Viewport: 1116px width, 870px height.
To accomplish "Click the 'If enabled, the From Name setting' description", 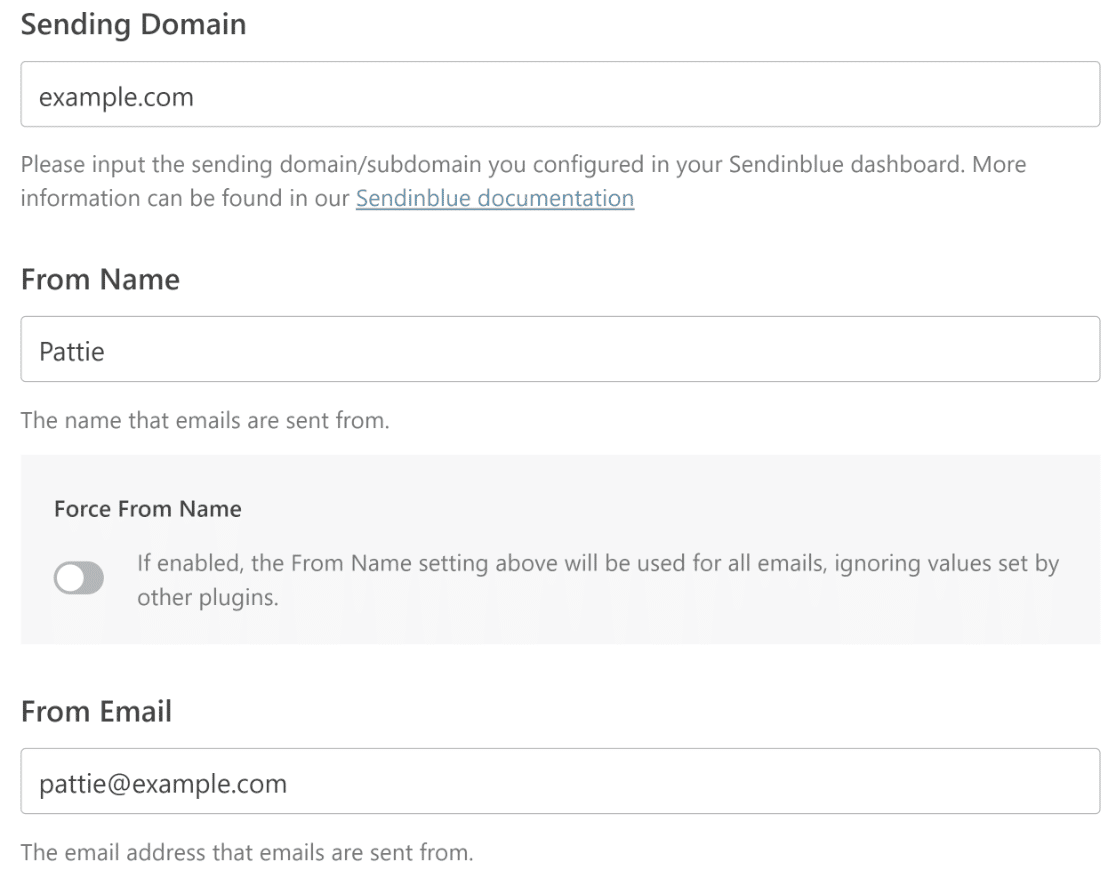I will [x=598, y=580].
